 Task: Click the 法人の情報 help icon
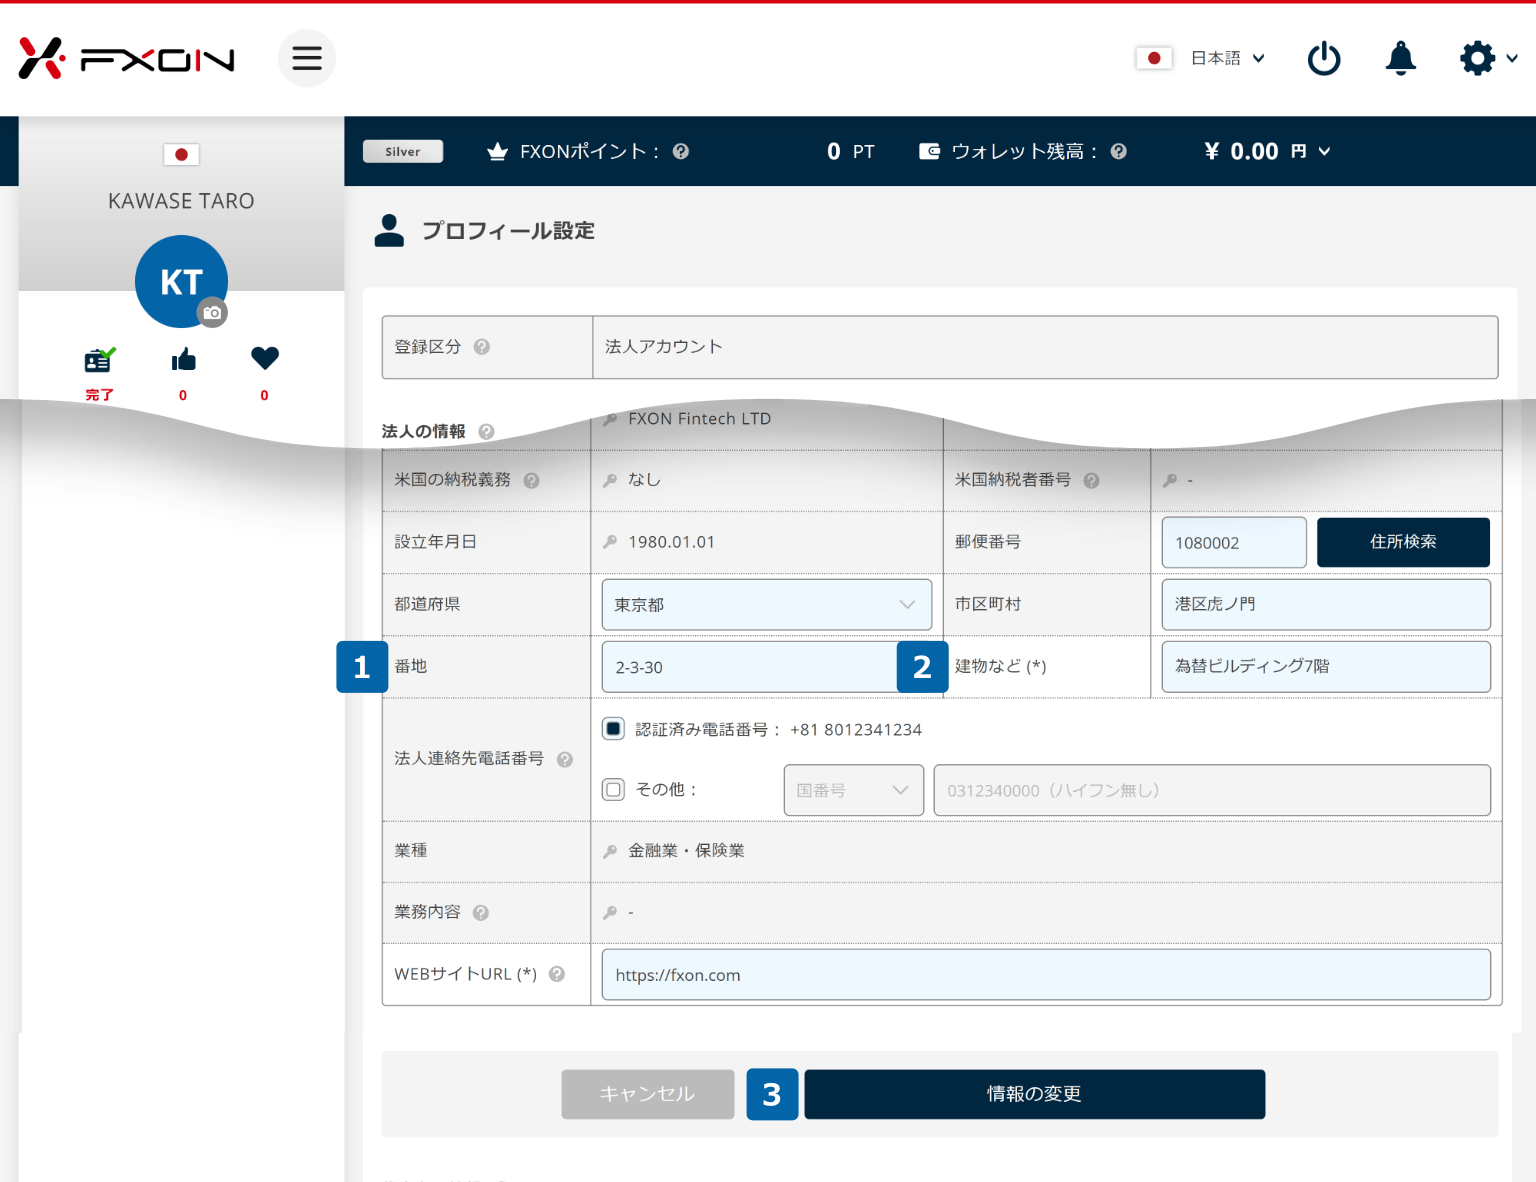[486, 431]
